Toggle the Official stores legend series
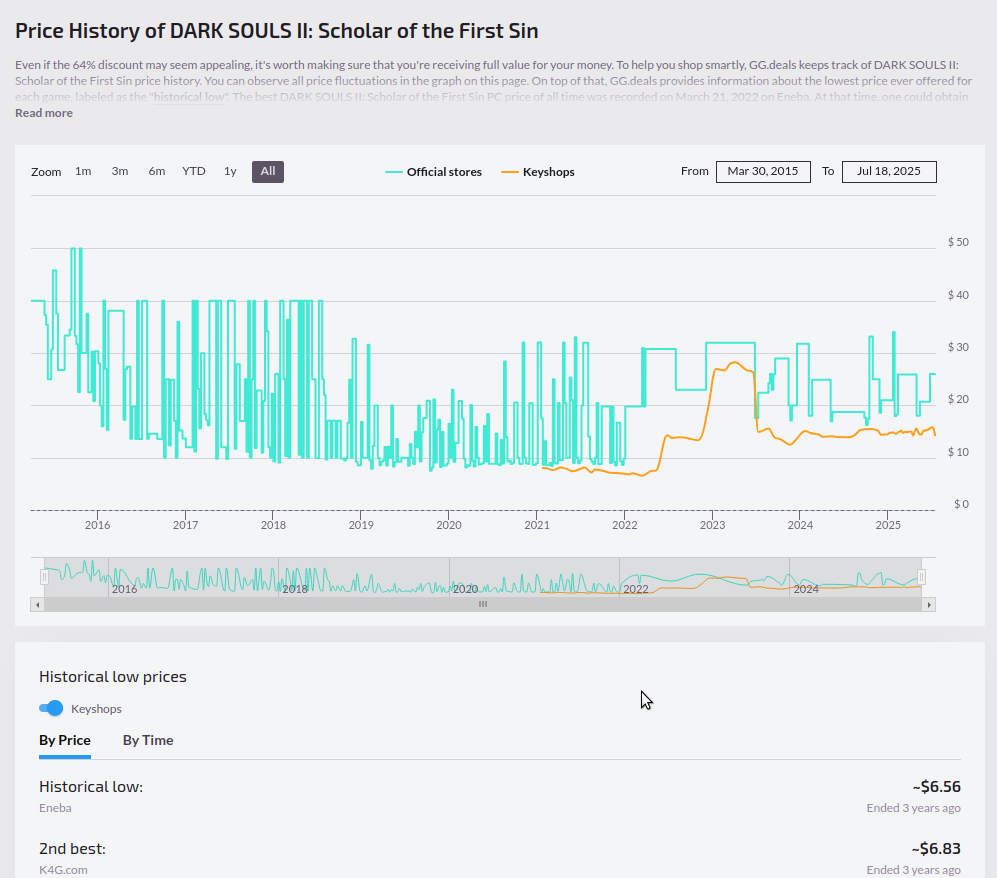 [434, 172]
